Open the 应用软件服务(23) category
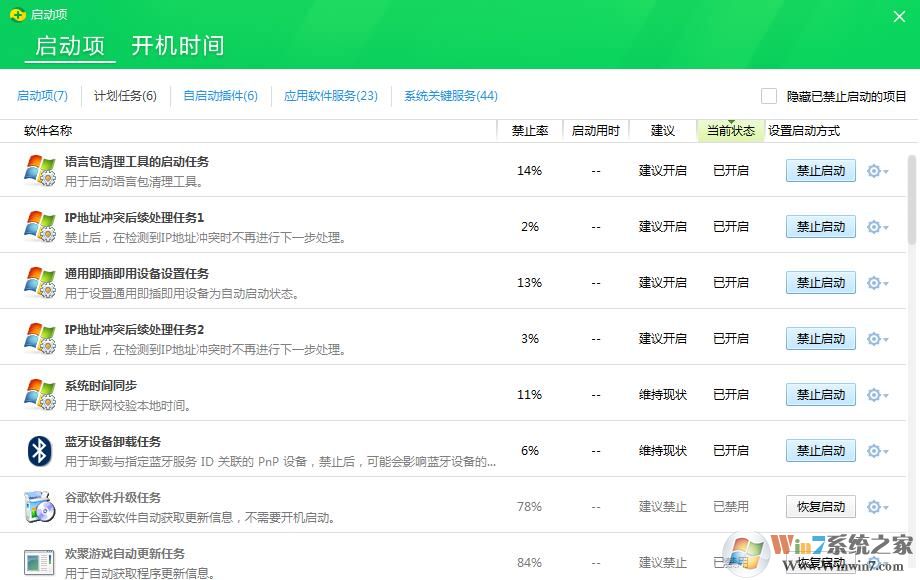 330,96
